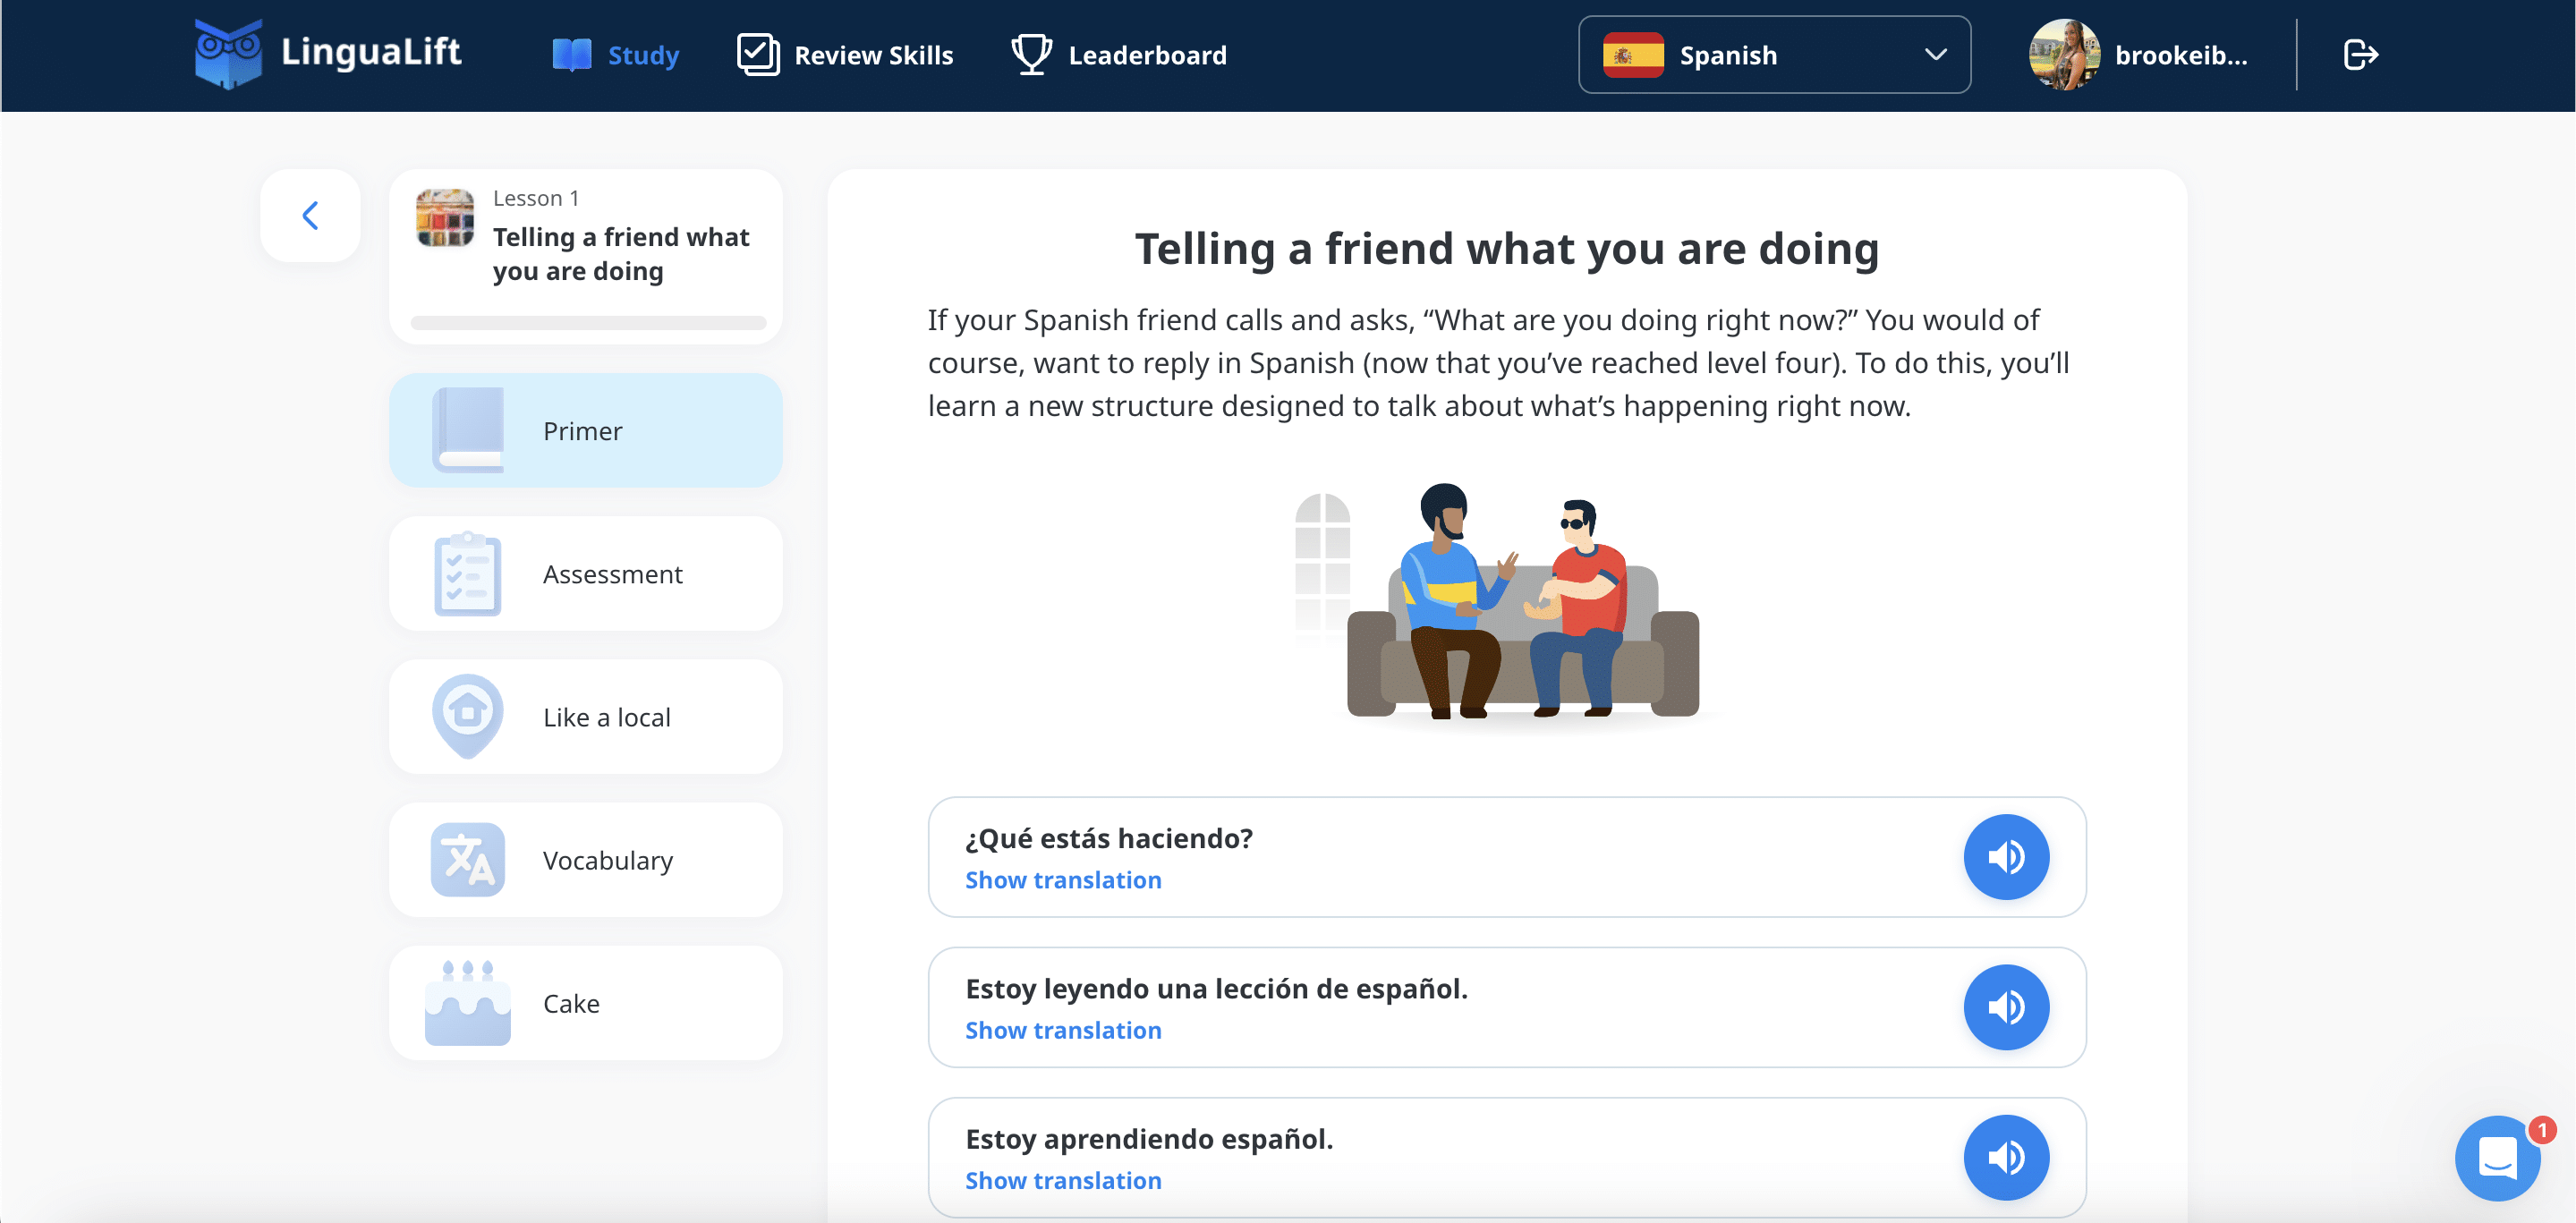
Task: Click the Assessment section icon
Action: pos(466,573)
